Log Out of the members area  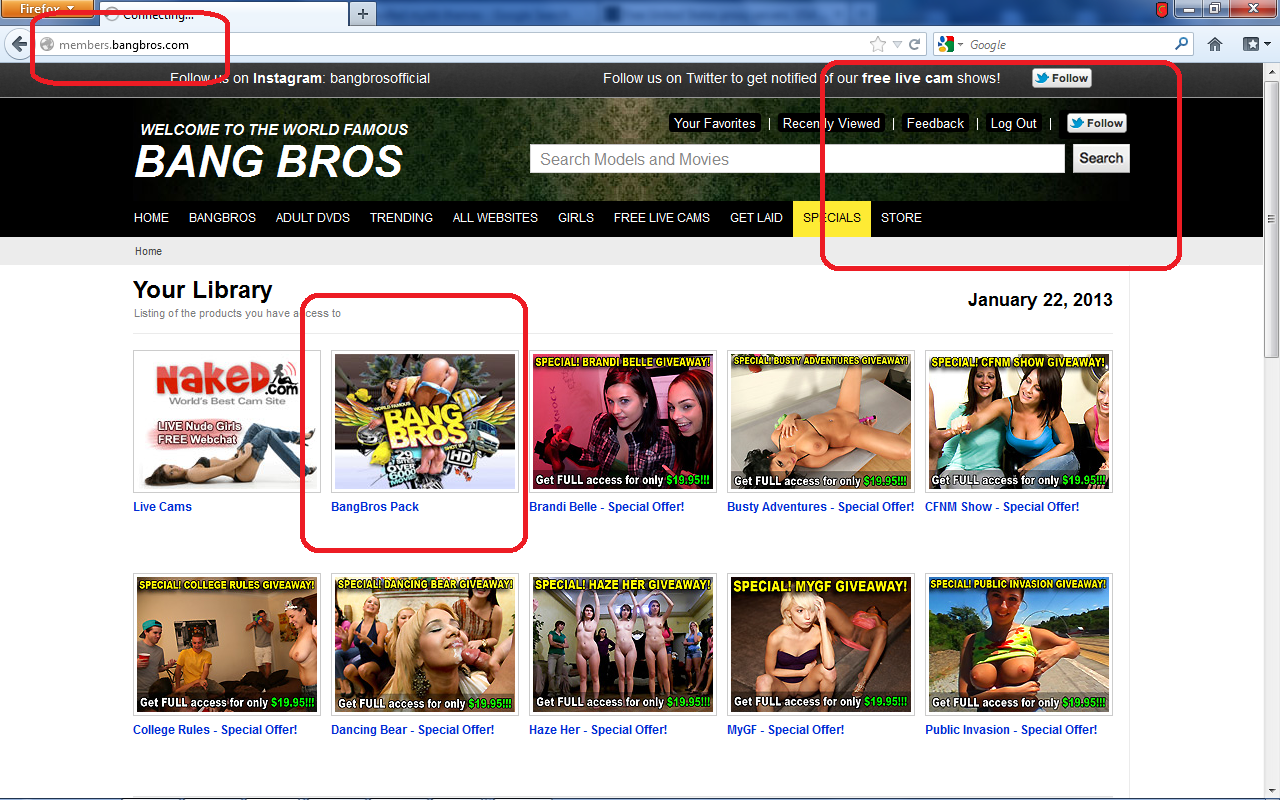pyautogui.click(x=1013, y=123)
